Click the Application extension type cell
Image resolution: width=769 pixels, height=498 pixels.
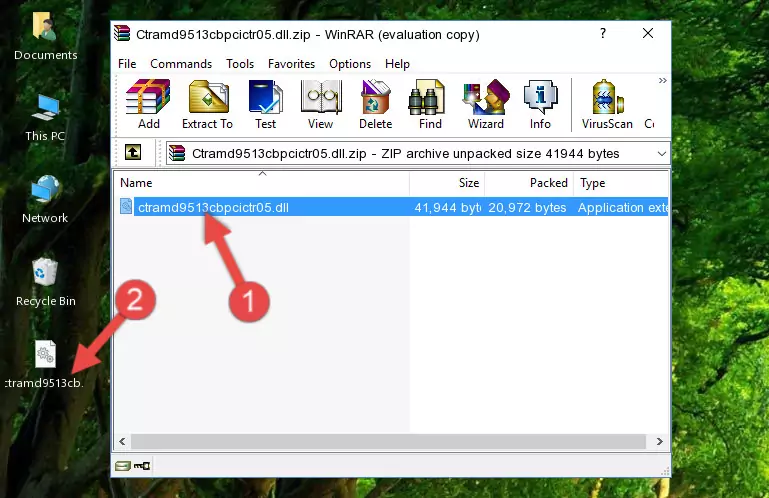622,208
